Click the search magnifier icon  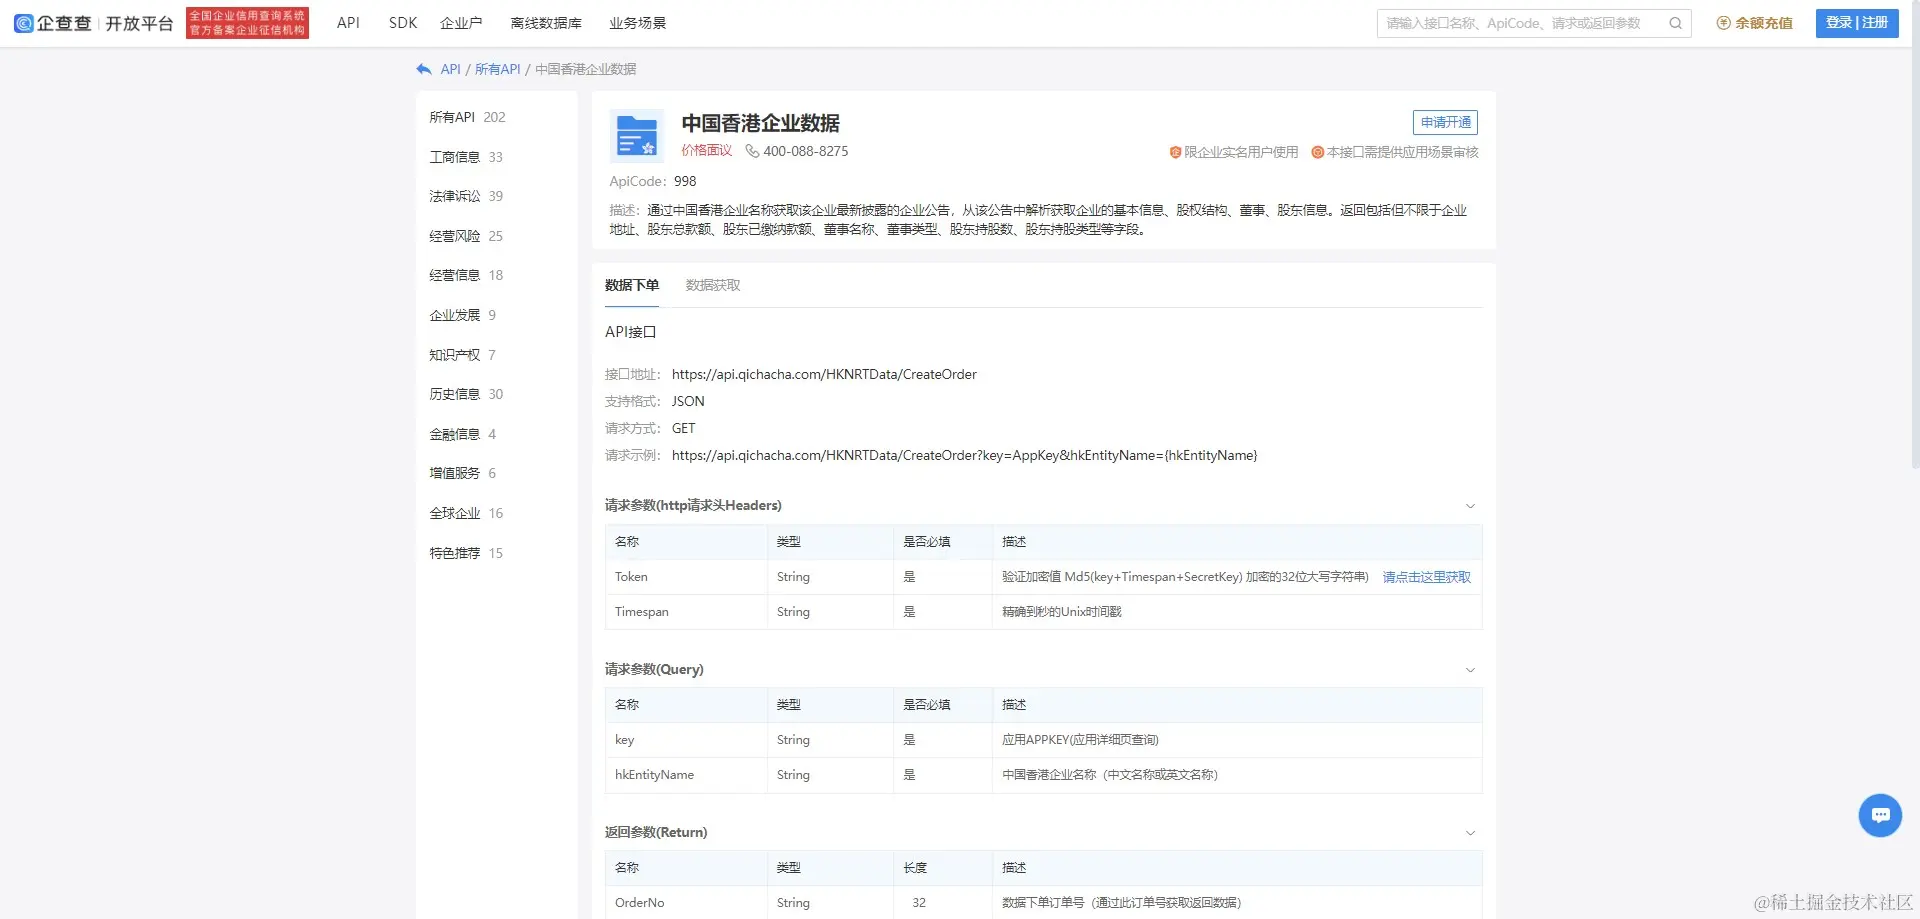tap(1675, 23)
